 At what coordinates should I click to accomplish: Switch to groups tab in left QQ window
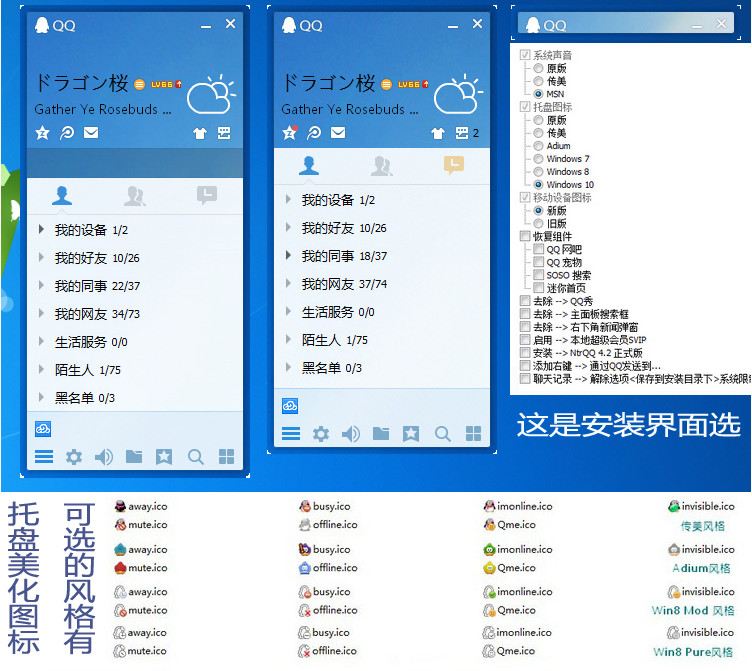pyautogui.click(x=135, y=196)
